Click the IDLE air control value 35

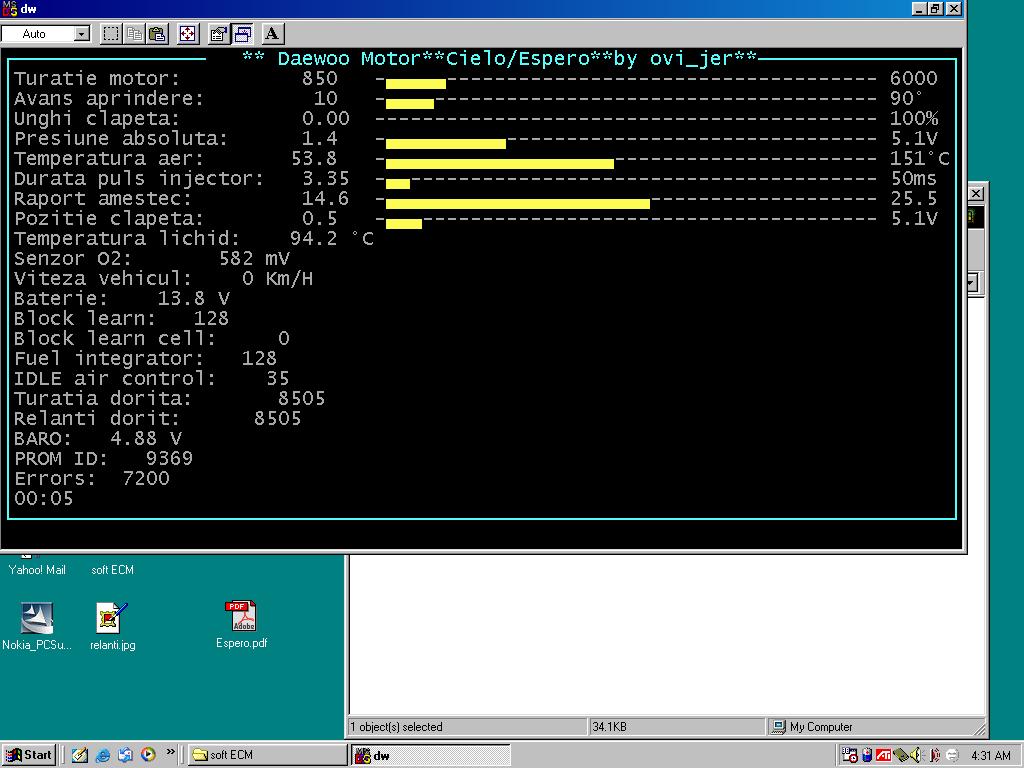point(278,378)
